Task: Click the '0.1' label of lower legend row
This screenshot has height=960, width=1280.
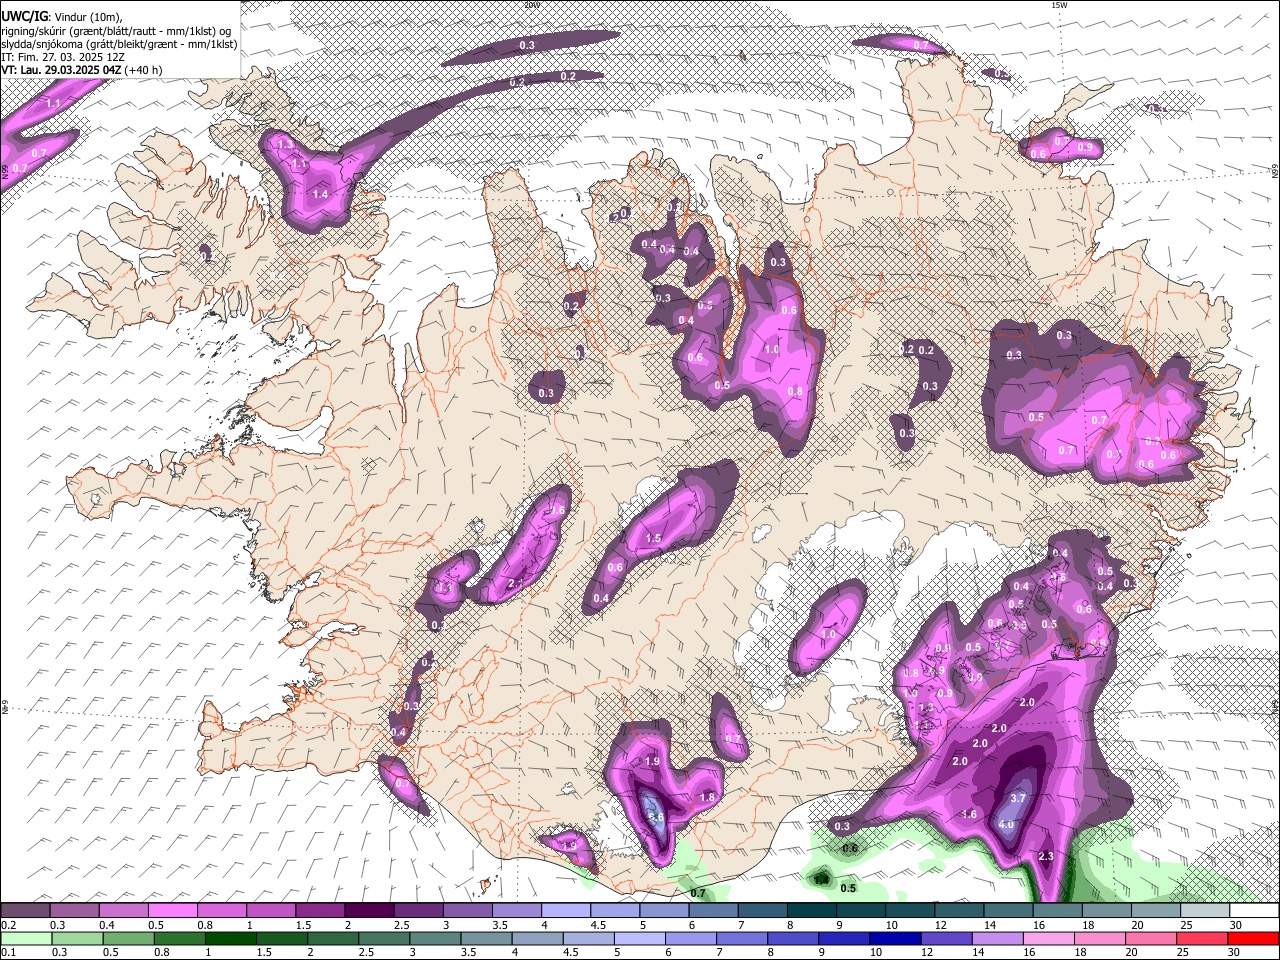Action: tap(7, 952)
